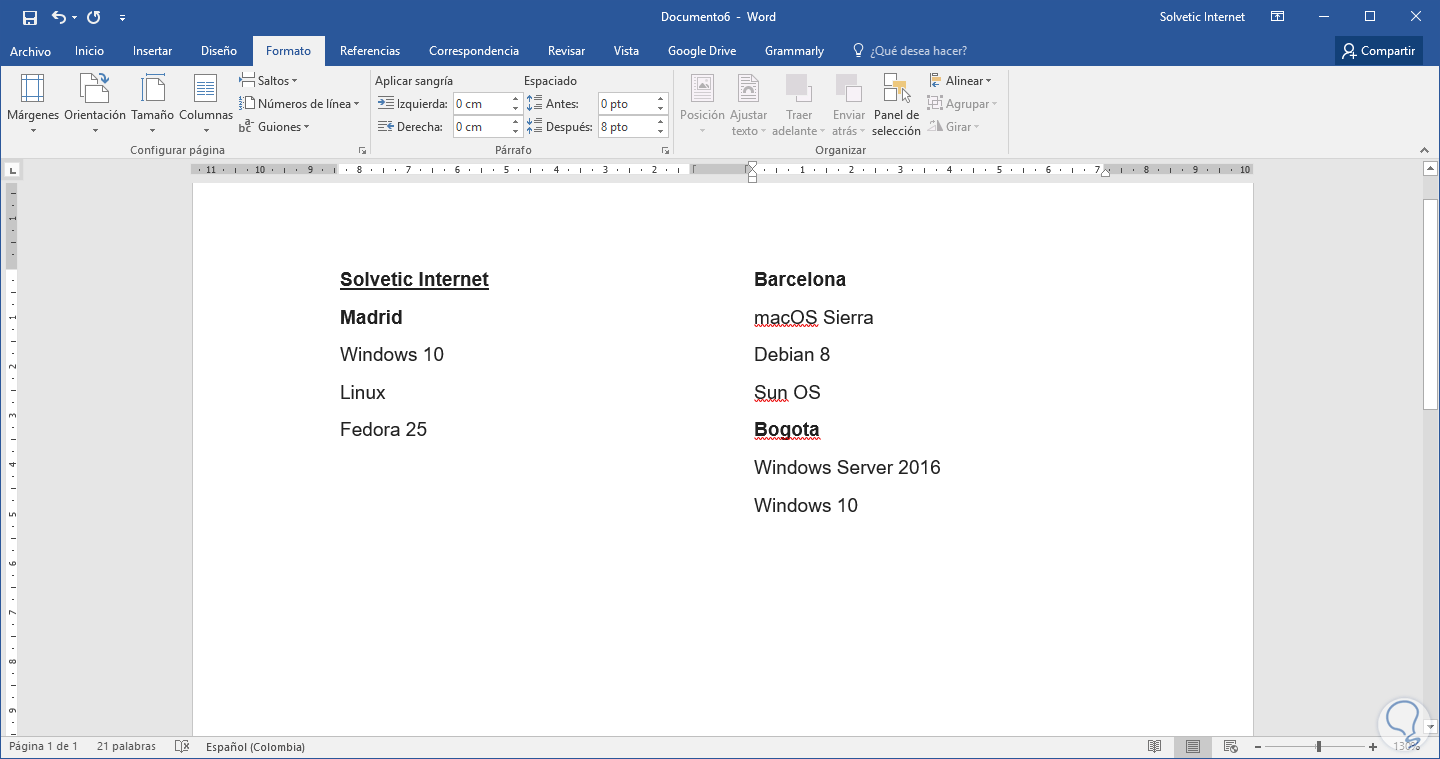Viewport: 1440px width, 759px height.
Task: Open the Archivo menu
Action: [30, 51]
